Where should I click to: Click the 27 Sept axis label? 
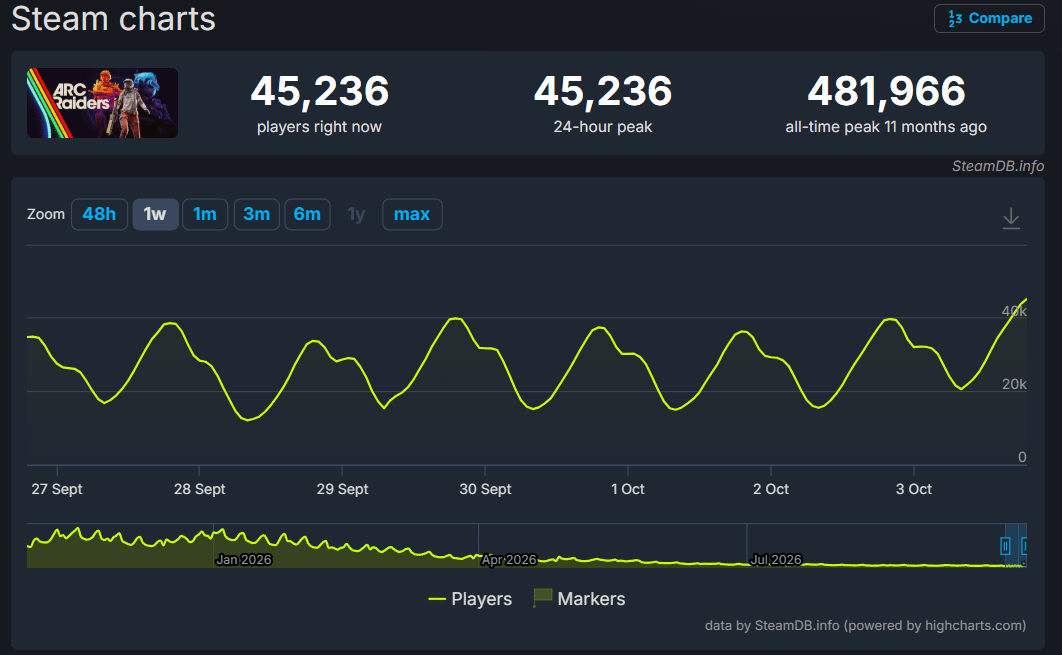coord(57,489)
